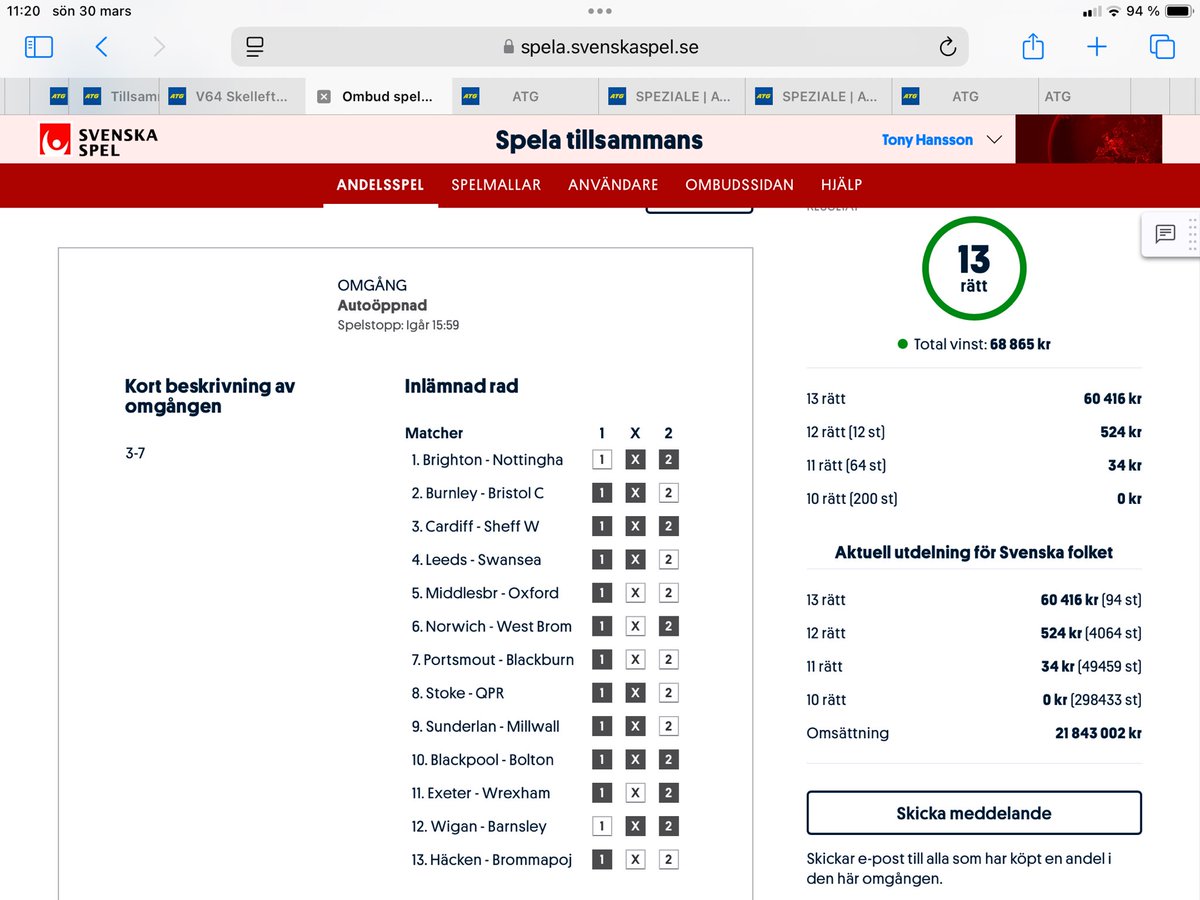1200x900 pixels.
Task: Toggle X for Blackpool - Bolton
Action: coord(635,760)
